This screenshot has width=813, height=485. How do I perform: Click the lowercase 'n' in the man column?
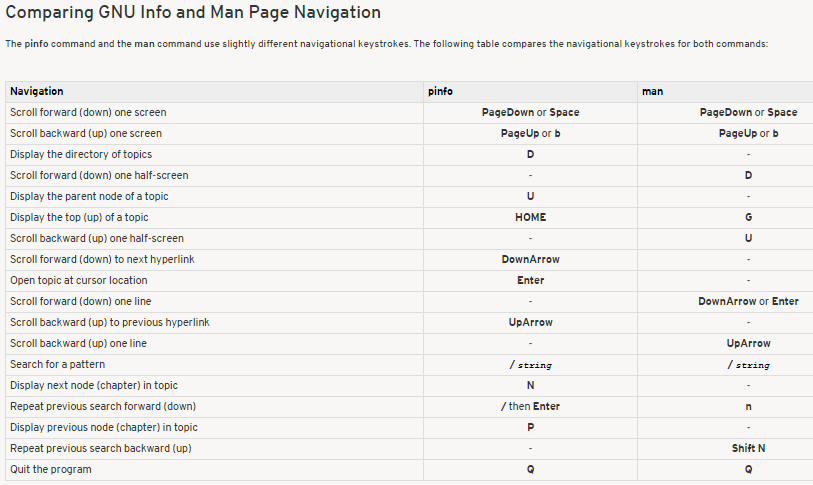point(748,406)
